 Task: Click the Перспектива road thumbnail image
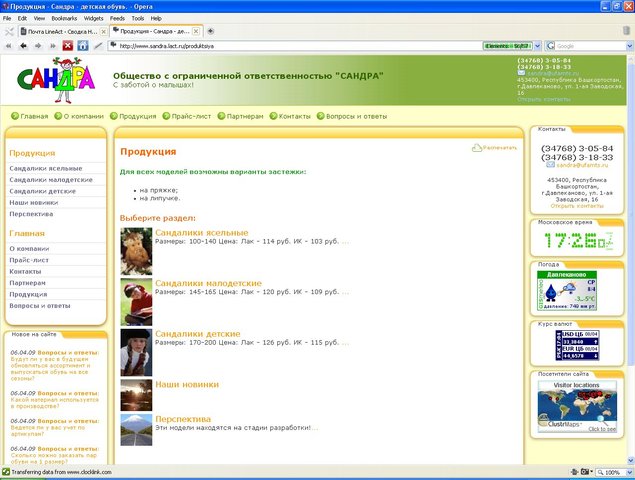(x=135, y=429)
